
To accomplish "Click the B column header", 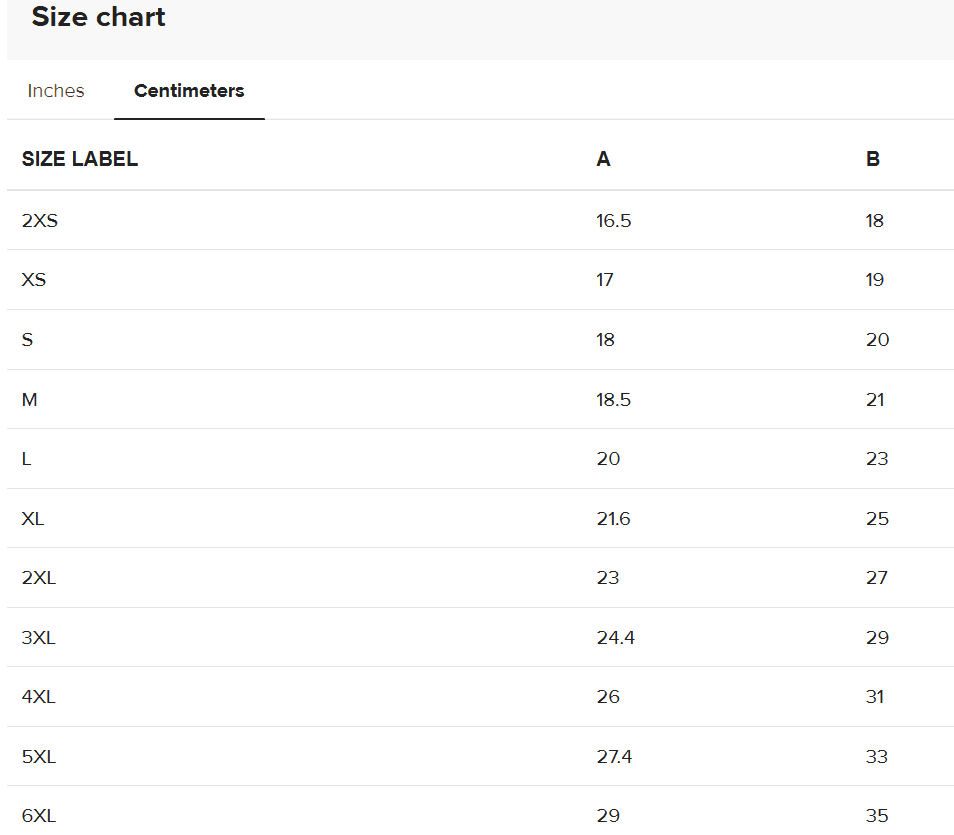I will 873,159.
